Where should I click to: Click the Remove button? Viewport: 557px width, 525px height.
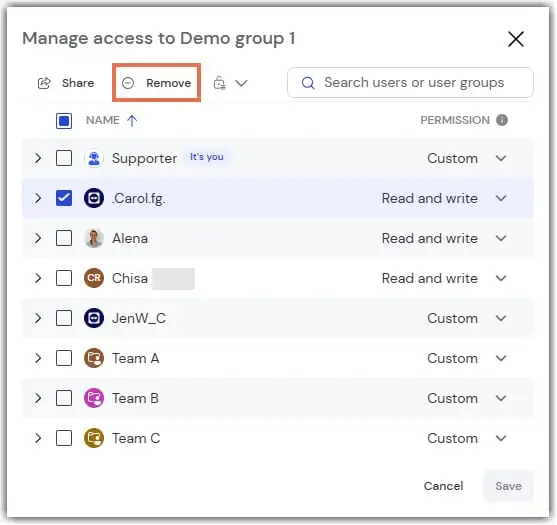tap(157, 83)
